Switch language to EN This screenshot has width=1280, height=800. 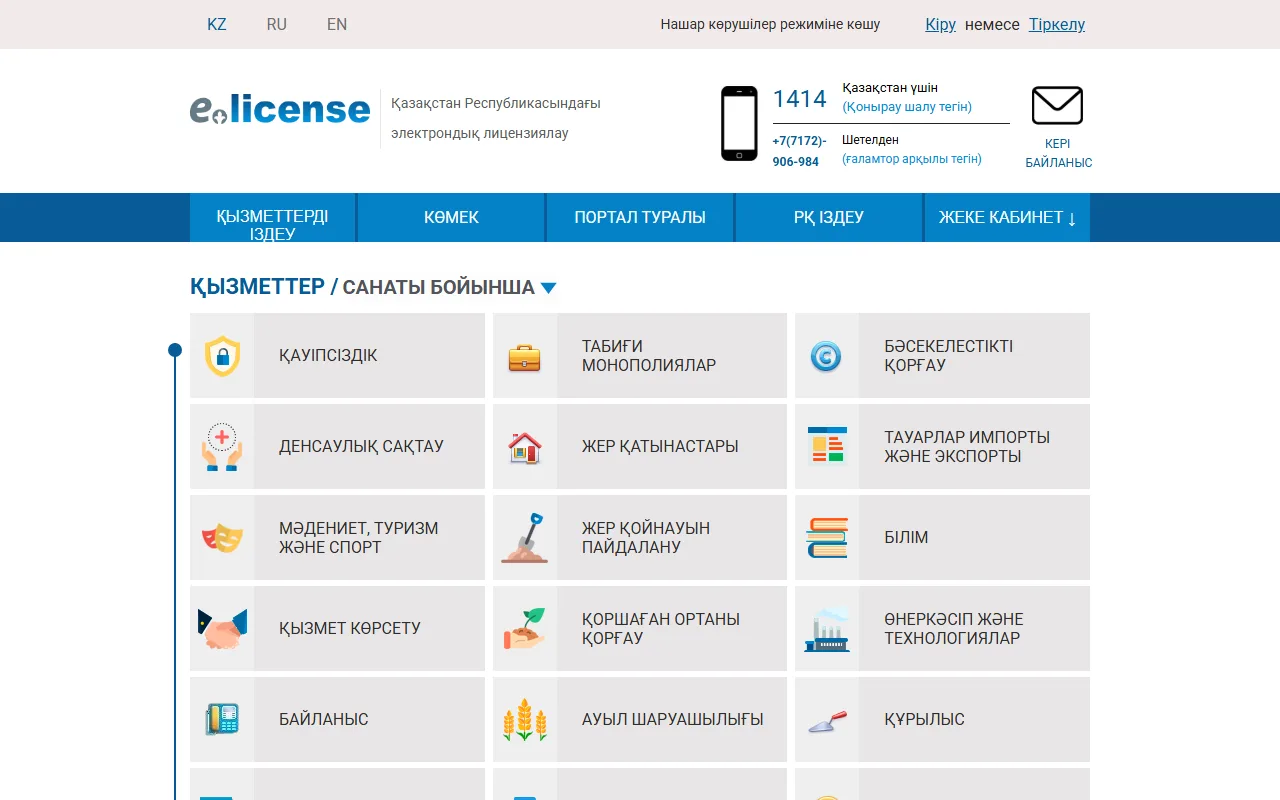click(x=337, y=24)
